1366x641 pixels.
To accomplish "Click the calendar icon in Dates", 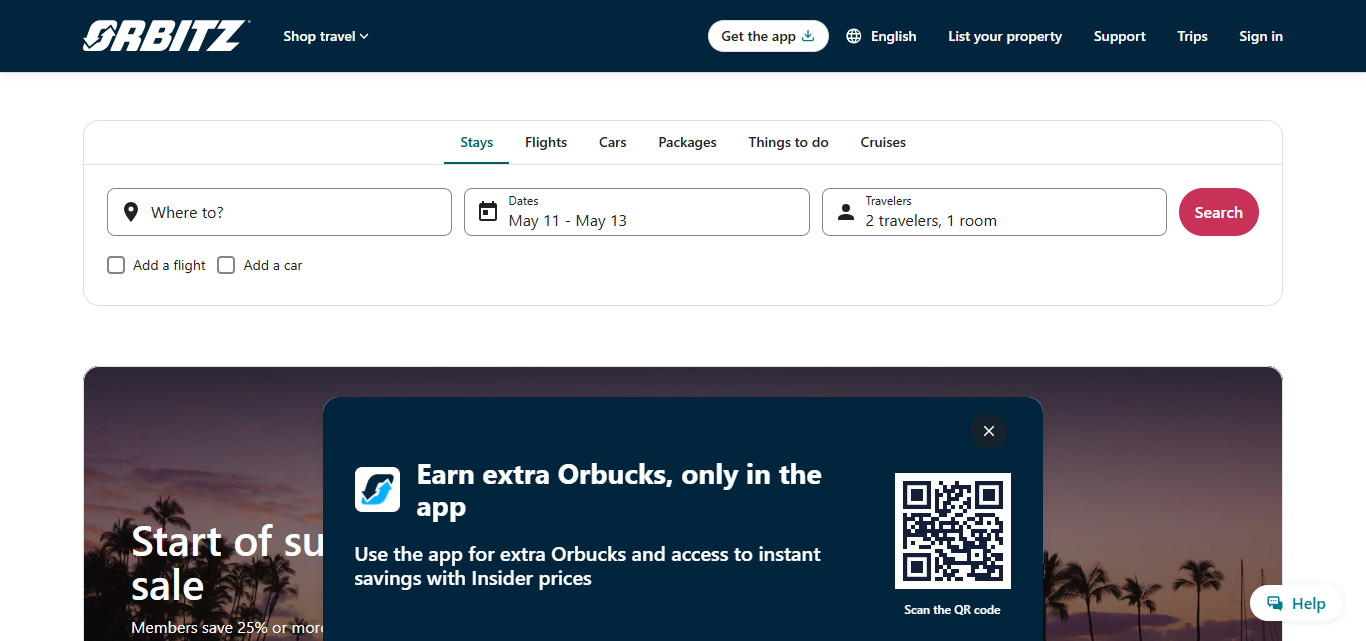I will click(x=488, y=212).
